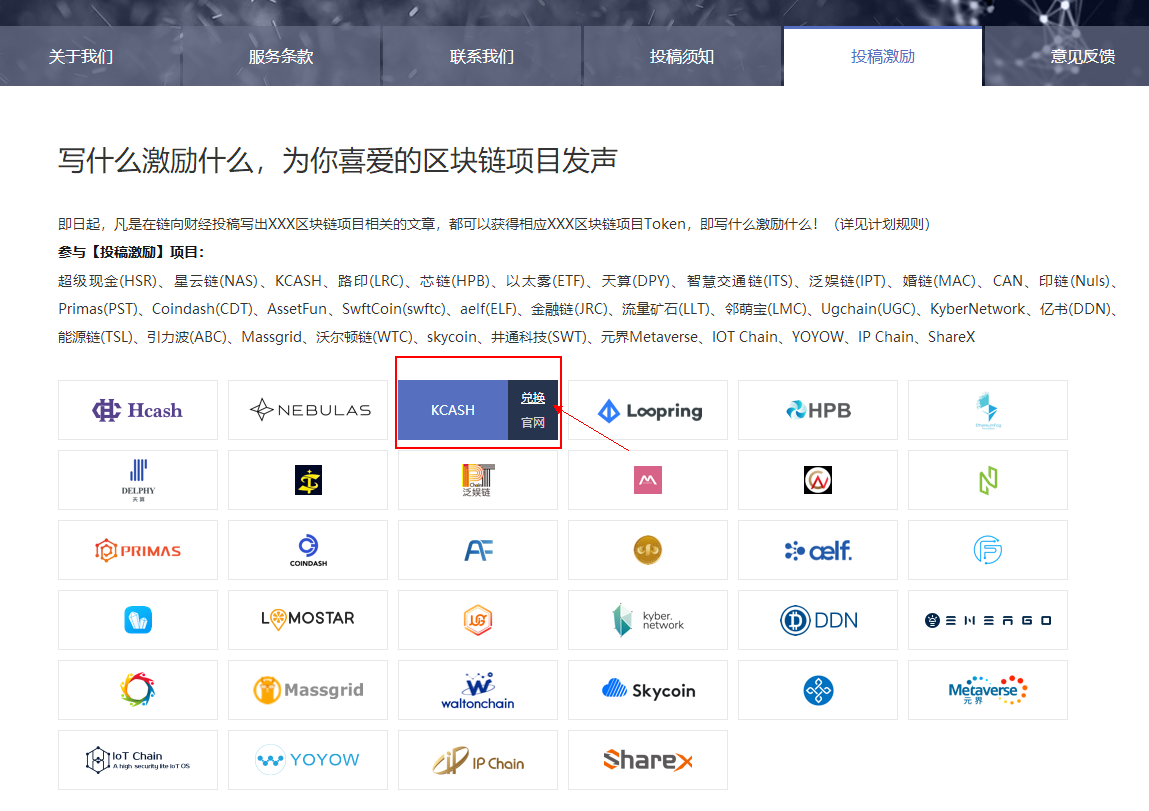The height and width of the screenshot is (811, 1149).
Task: Select the gold SwftCoin logo card
Action: tap(648, 550)
